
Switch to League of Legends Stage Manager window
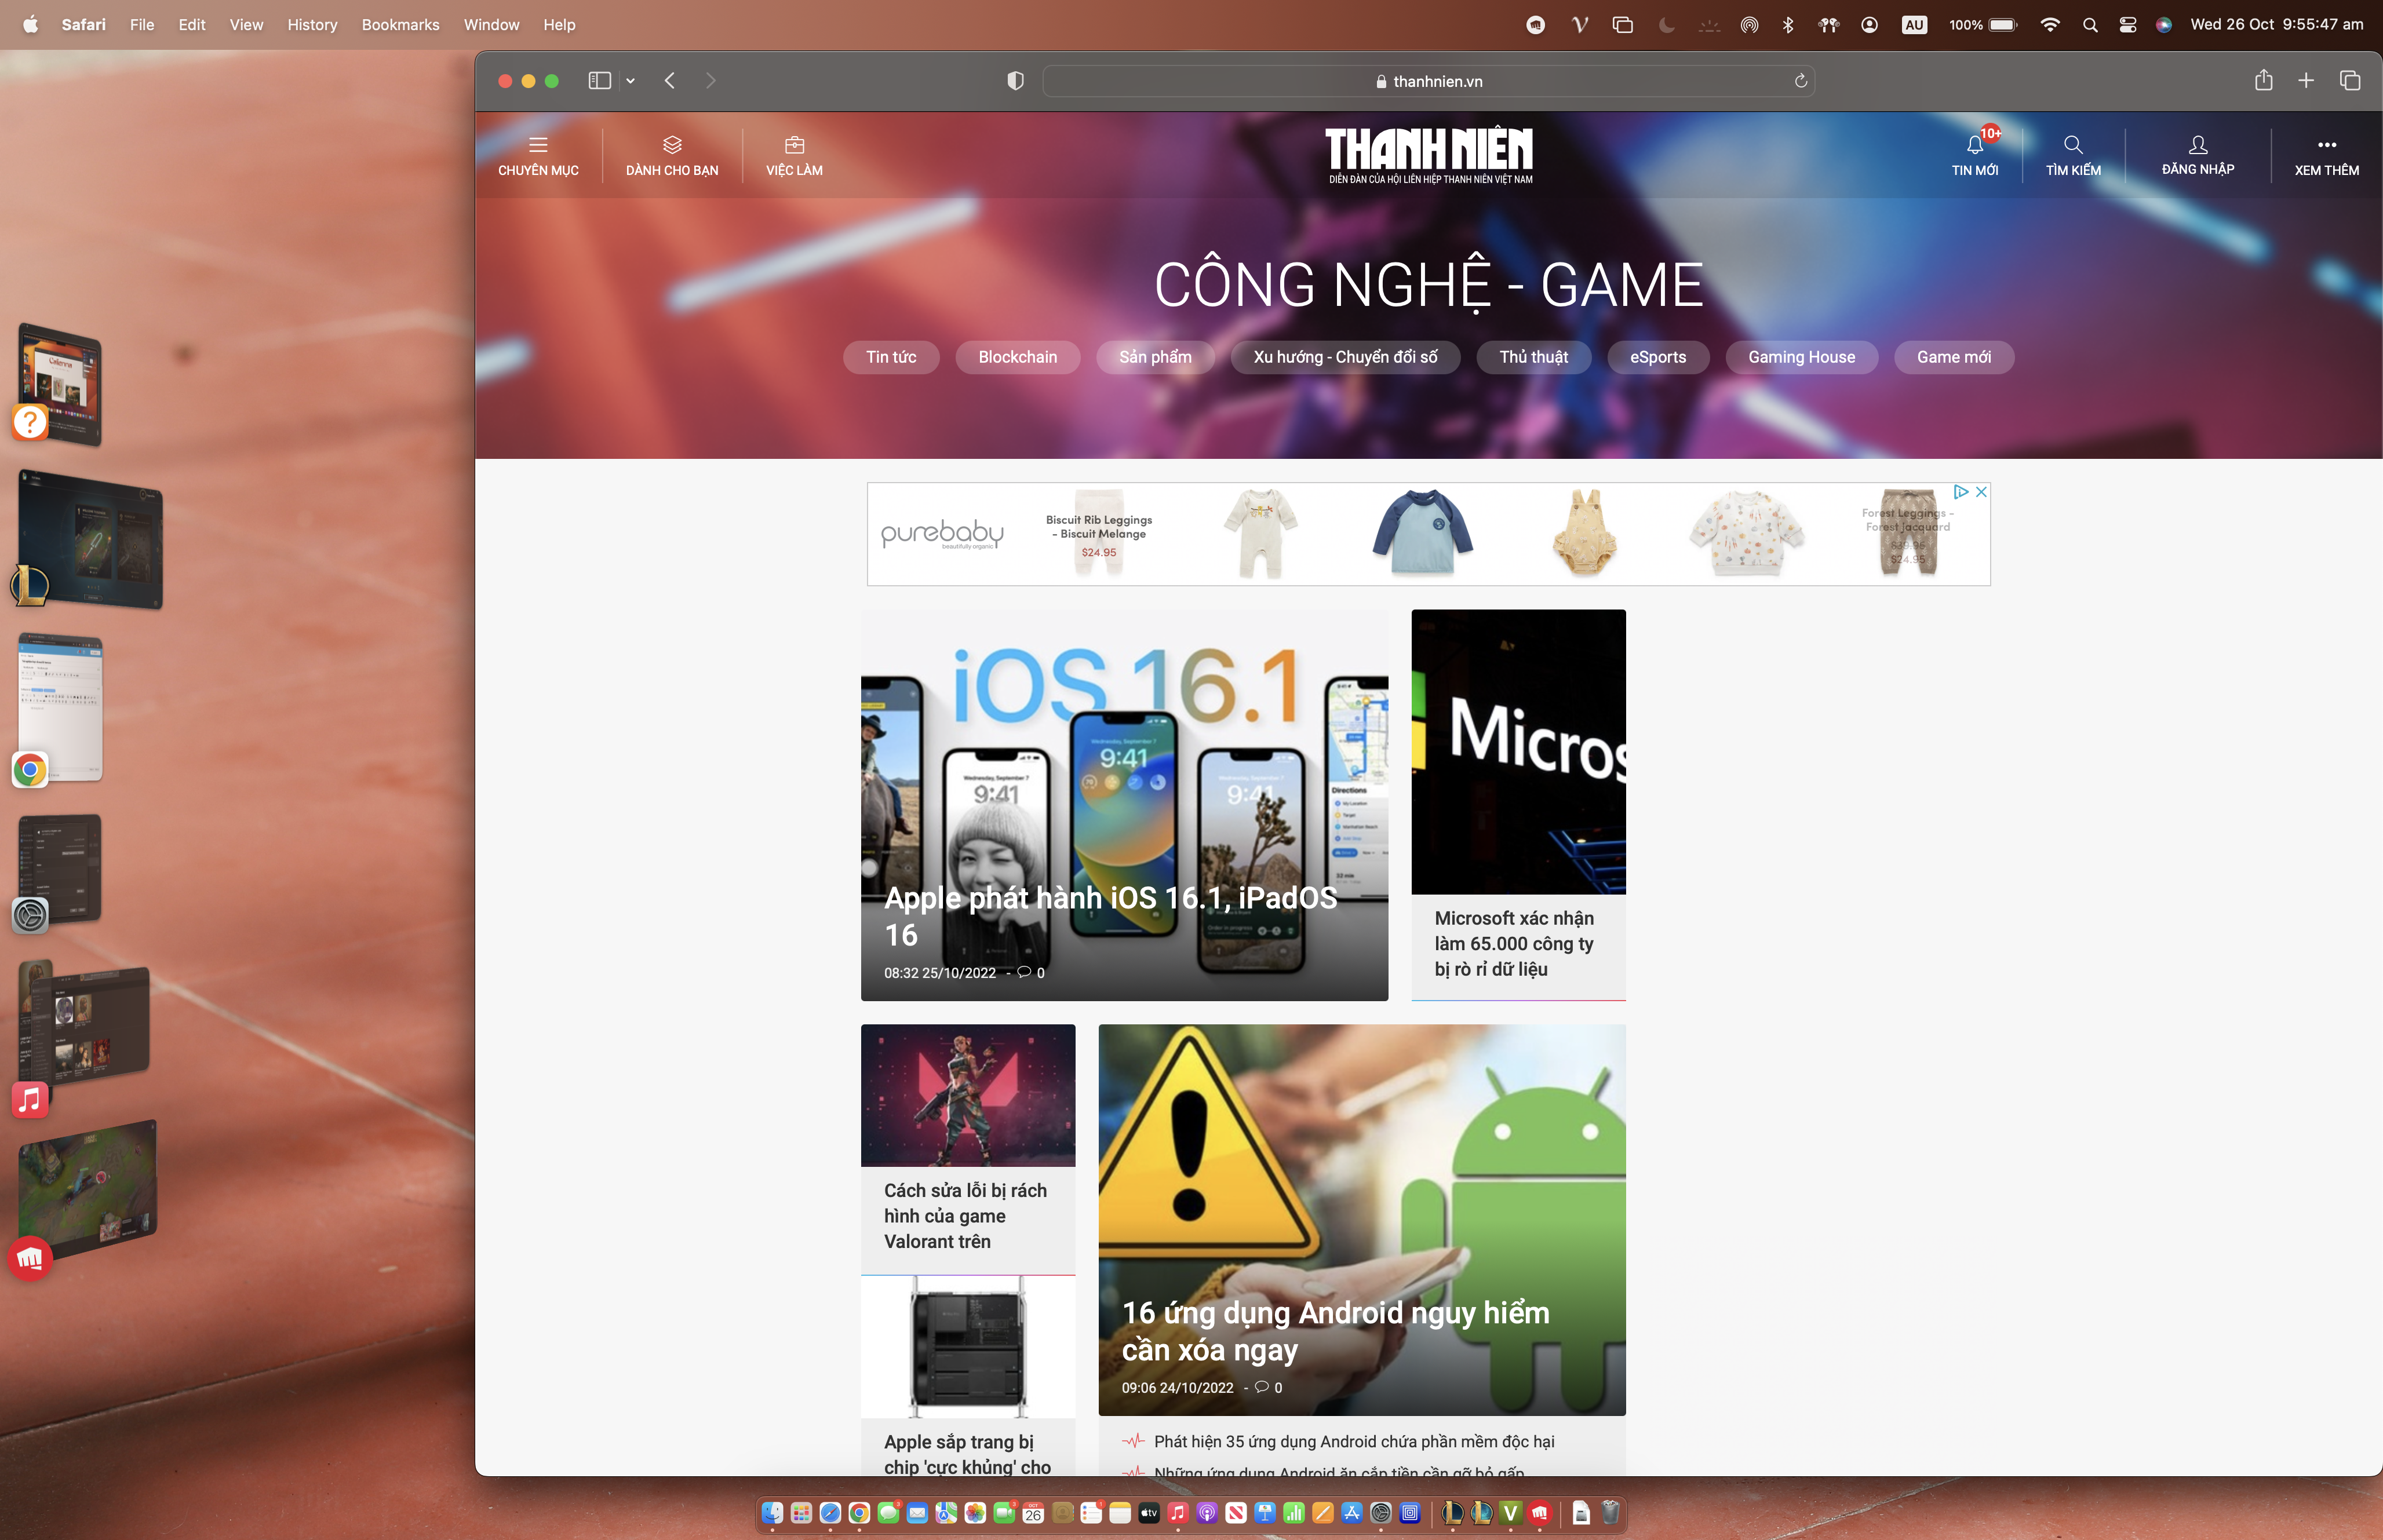[90, 540]
